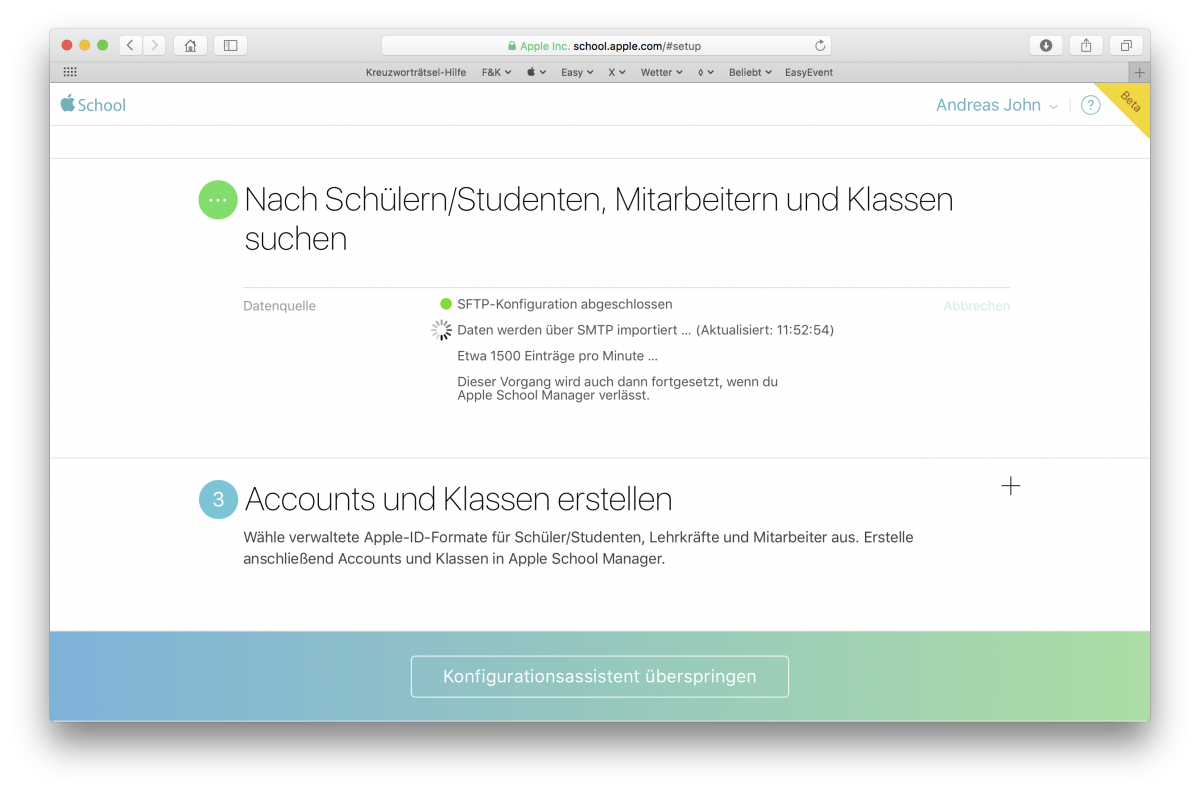1200x793 pixels.
Task: Click the Apple School logo
Action: (93, 104)
